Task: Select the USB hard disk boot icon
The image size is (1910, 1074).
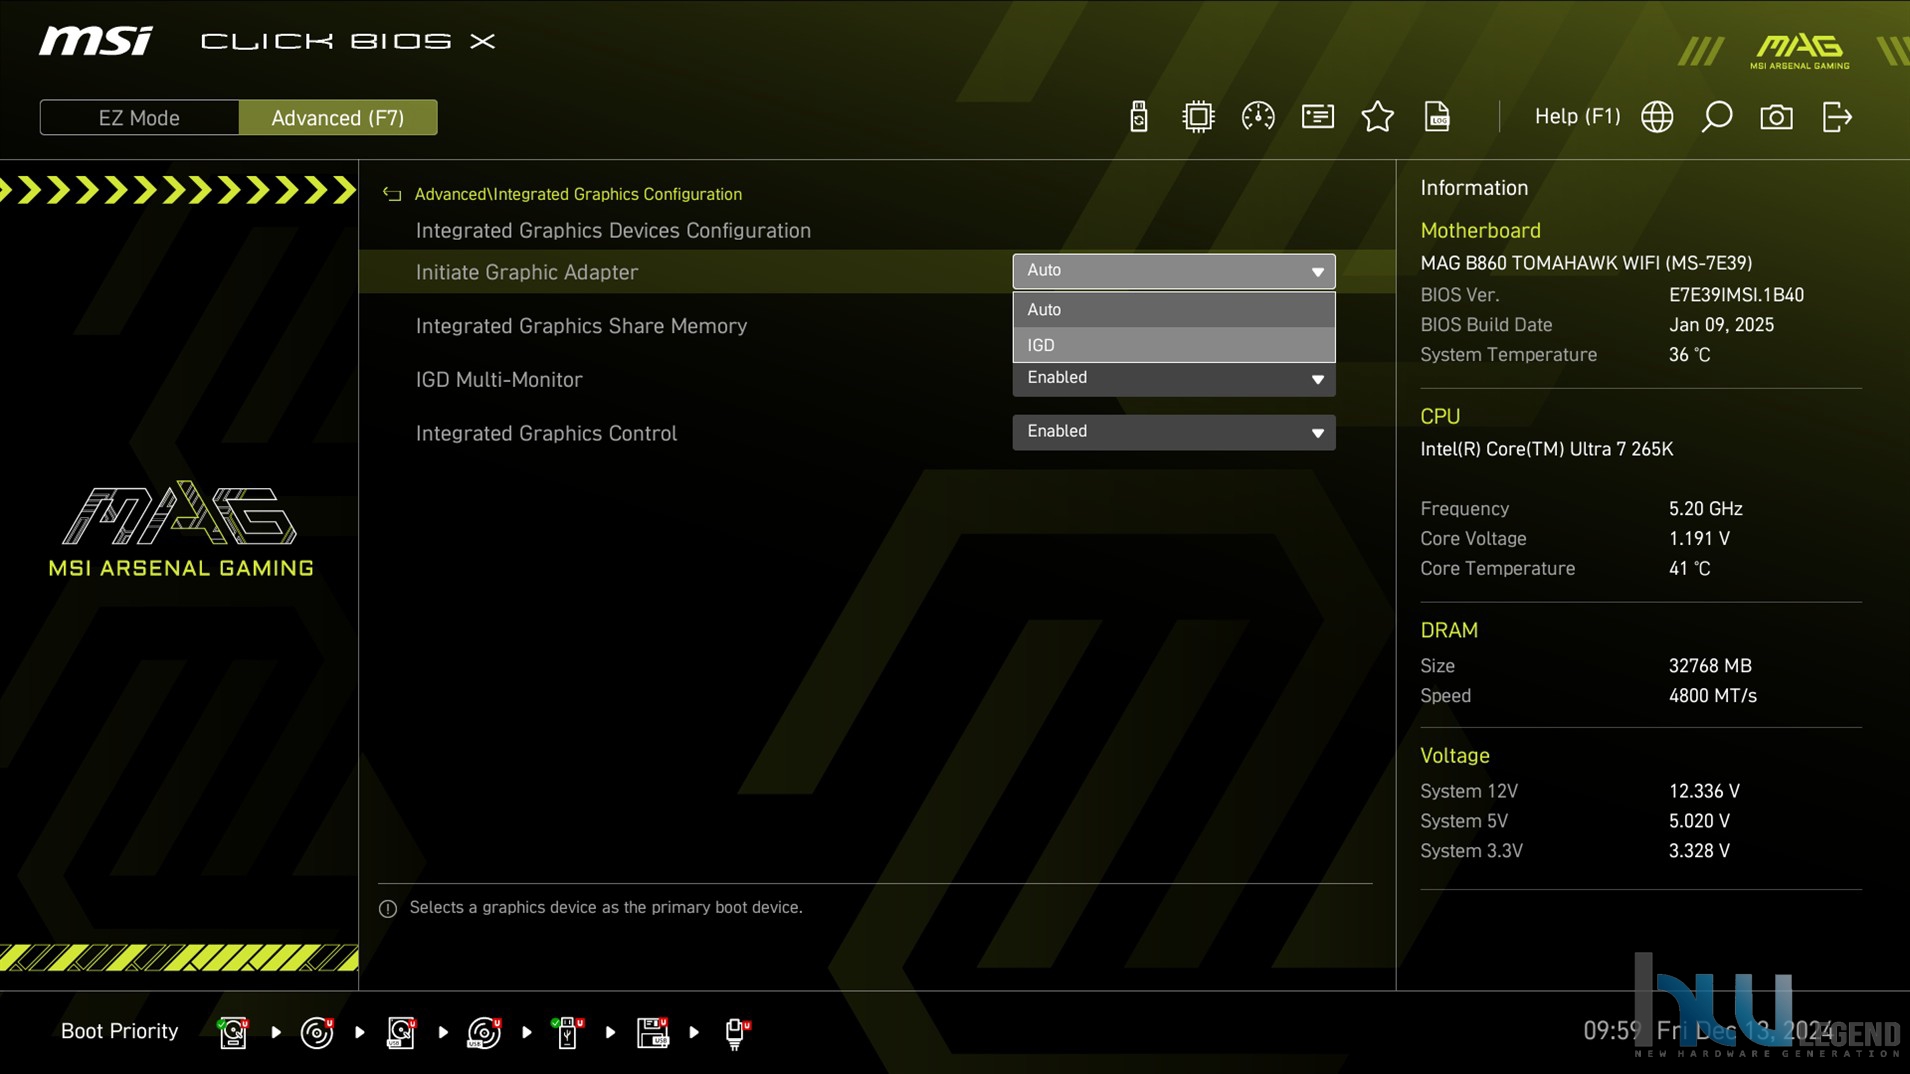Action: point(400,1032)
